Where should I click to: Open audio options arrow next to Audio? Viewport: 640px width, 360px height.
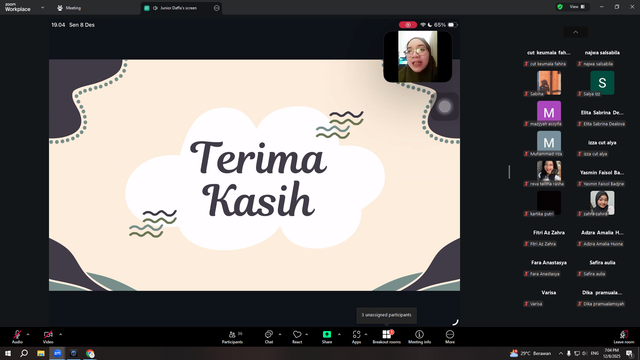pyautogui.click(x=28, y=334)
